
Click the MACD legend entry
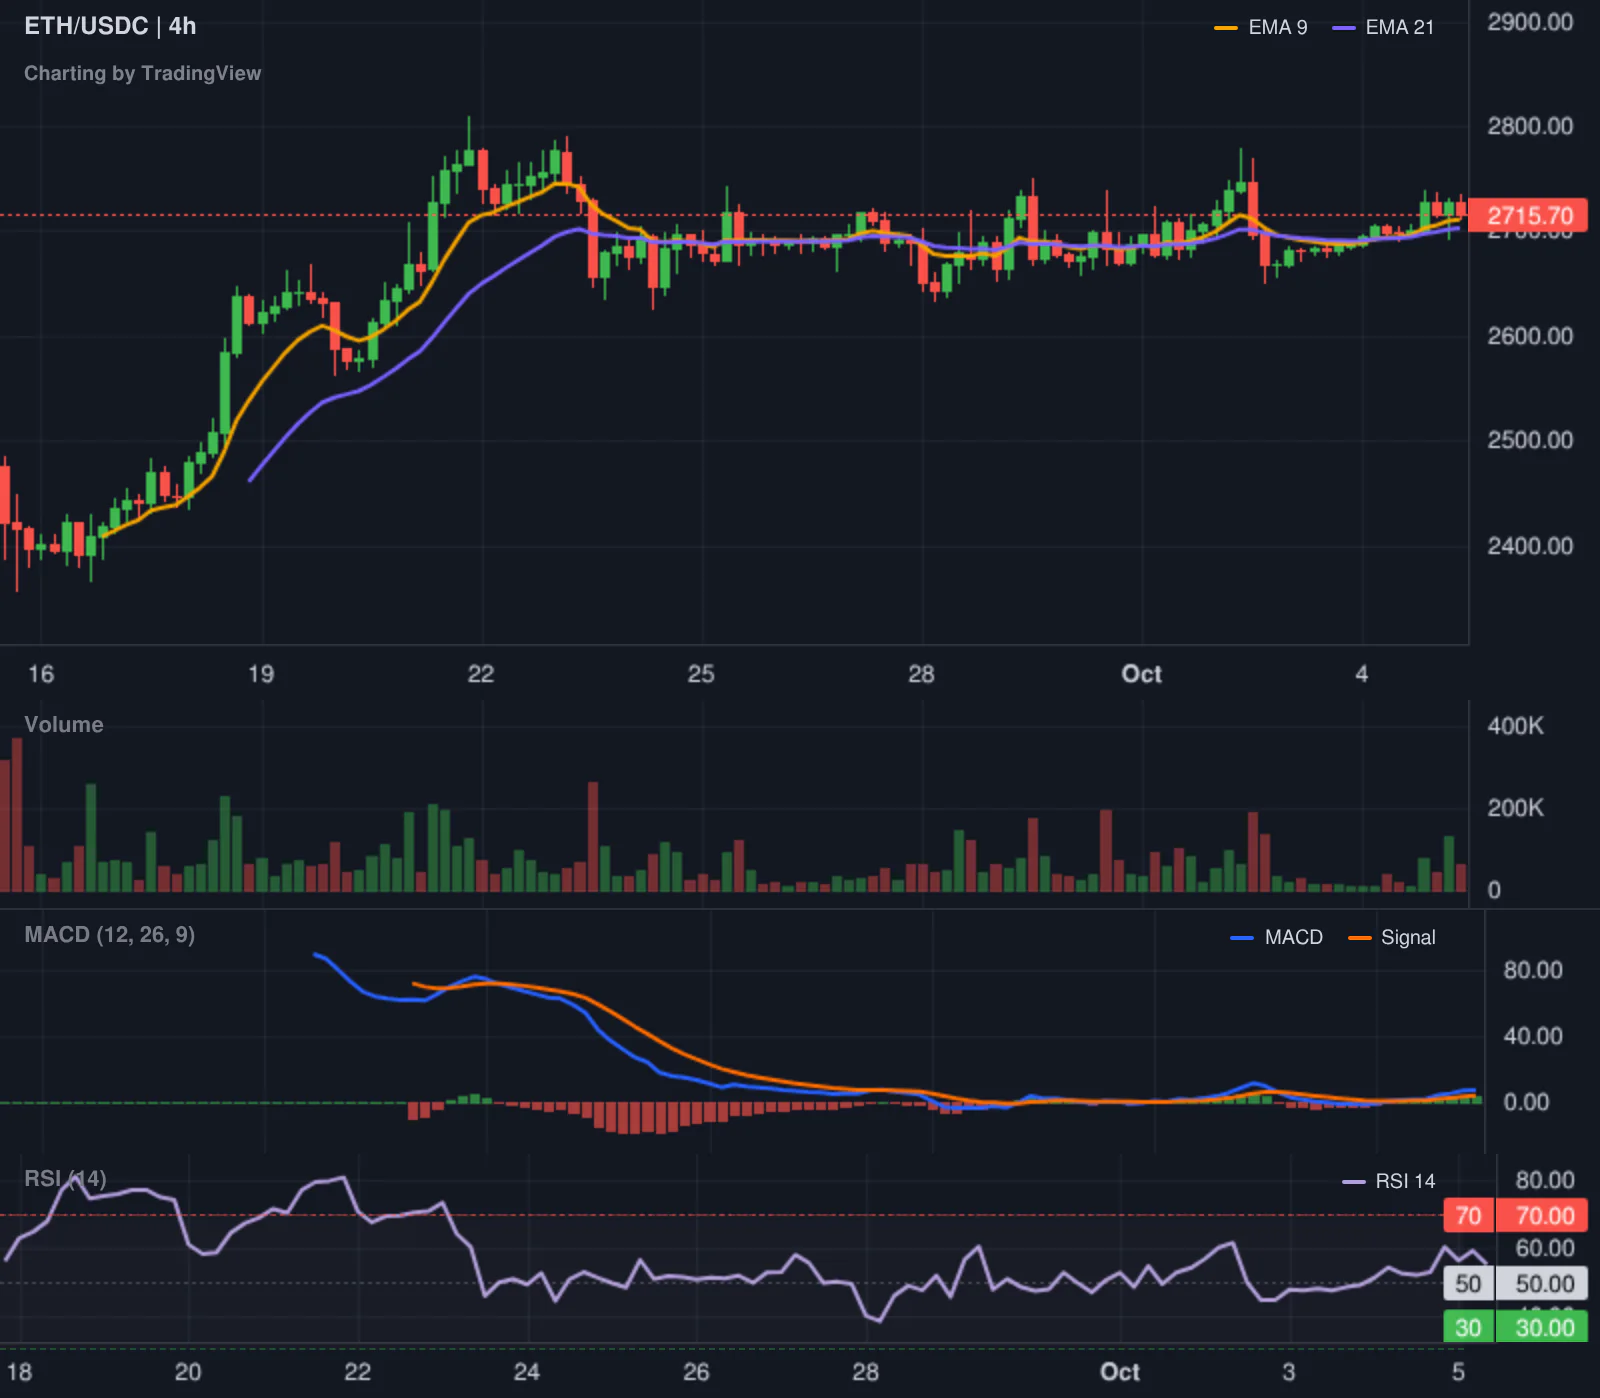(x=1277, y=937)
